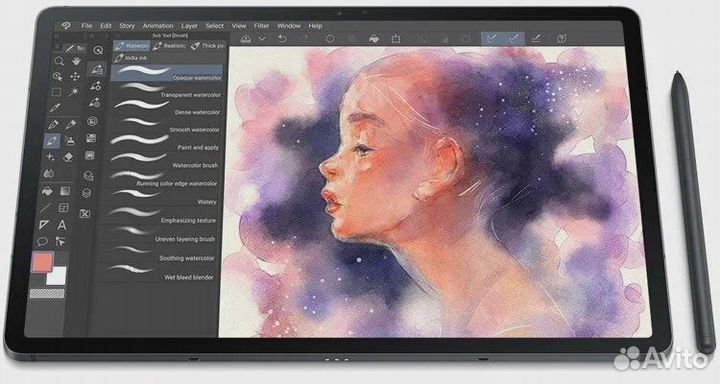
Task: Open the Clip Studio logo menu
Action: point(67,26)
